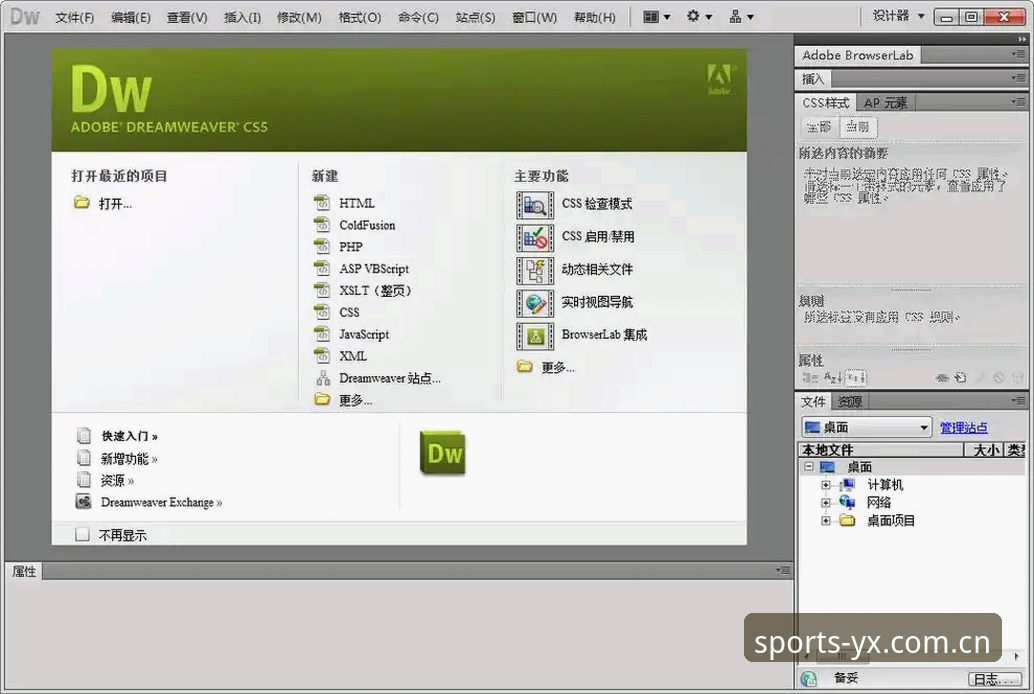Screen dimensions: 1034x694
Task: Toggle the 全部 mode button in CSS panel
Action: pyautogui.click(x=820, y=127)
